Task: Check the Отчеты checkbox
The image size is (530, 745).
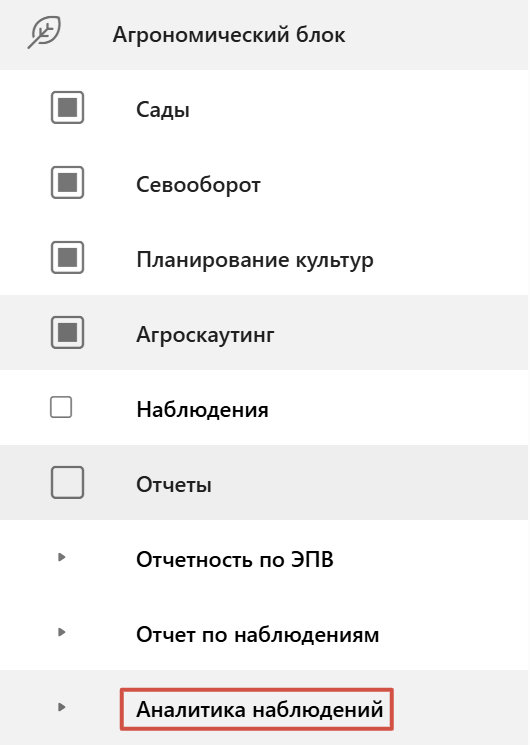Action: click(x=67, y=482)
